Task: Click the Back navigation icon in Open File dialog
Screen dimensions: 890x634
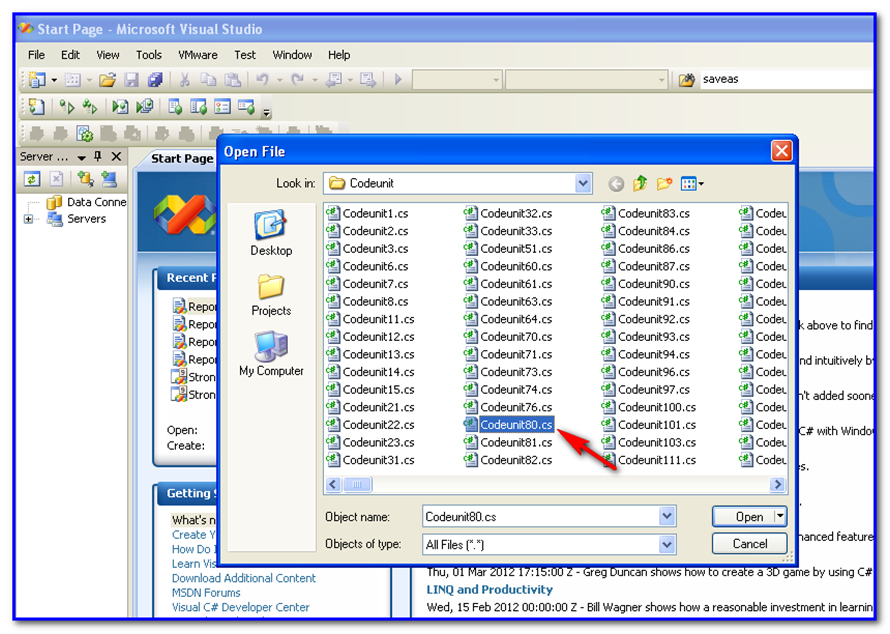Action: pyautogui.click(x=616, y=184)
